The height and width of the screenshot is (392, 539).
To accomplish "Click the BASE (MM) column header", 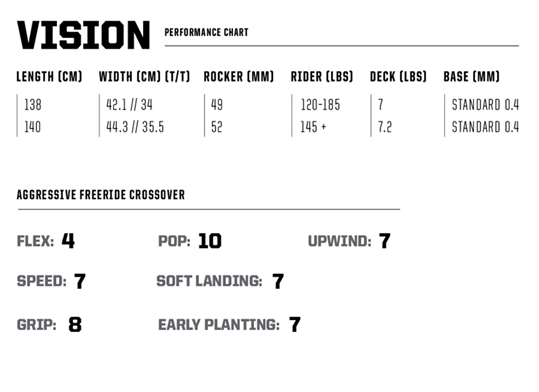I will point(471,76).
